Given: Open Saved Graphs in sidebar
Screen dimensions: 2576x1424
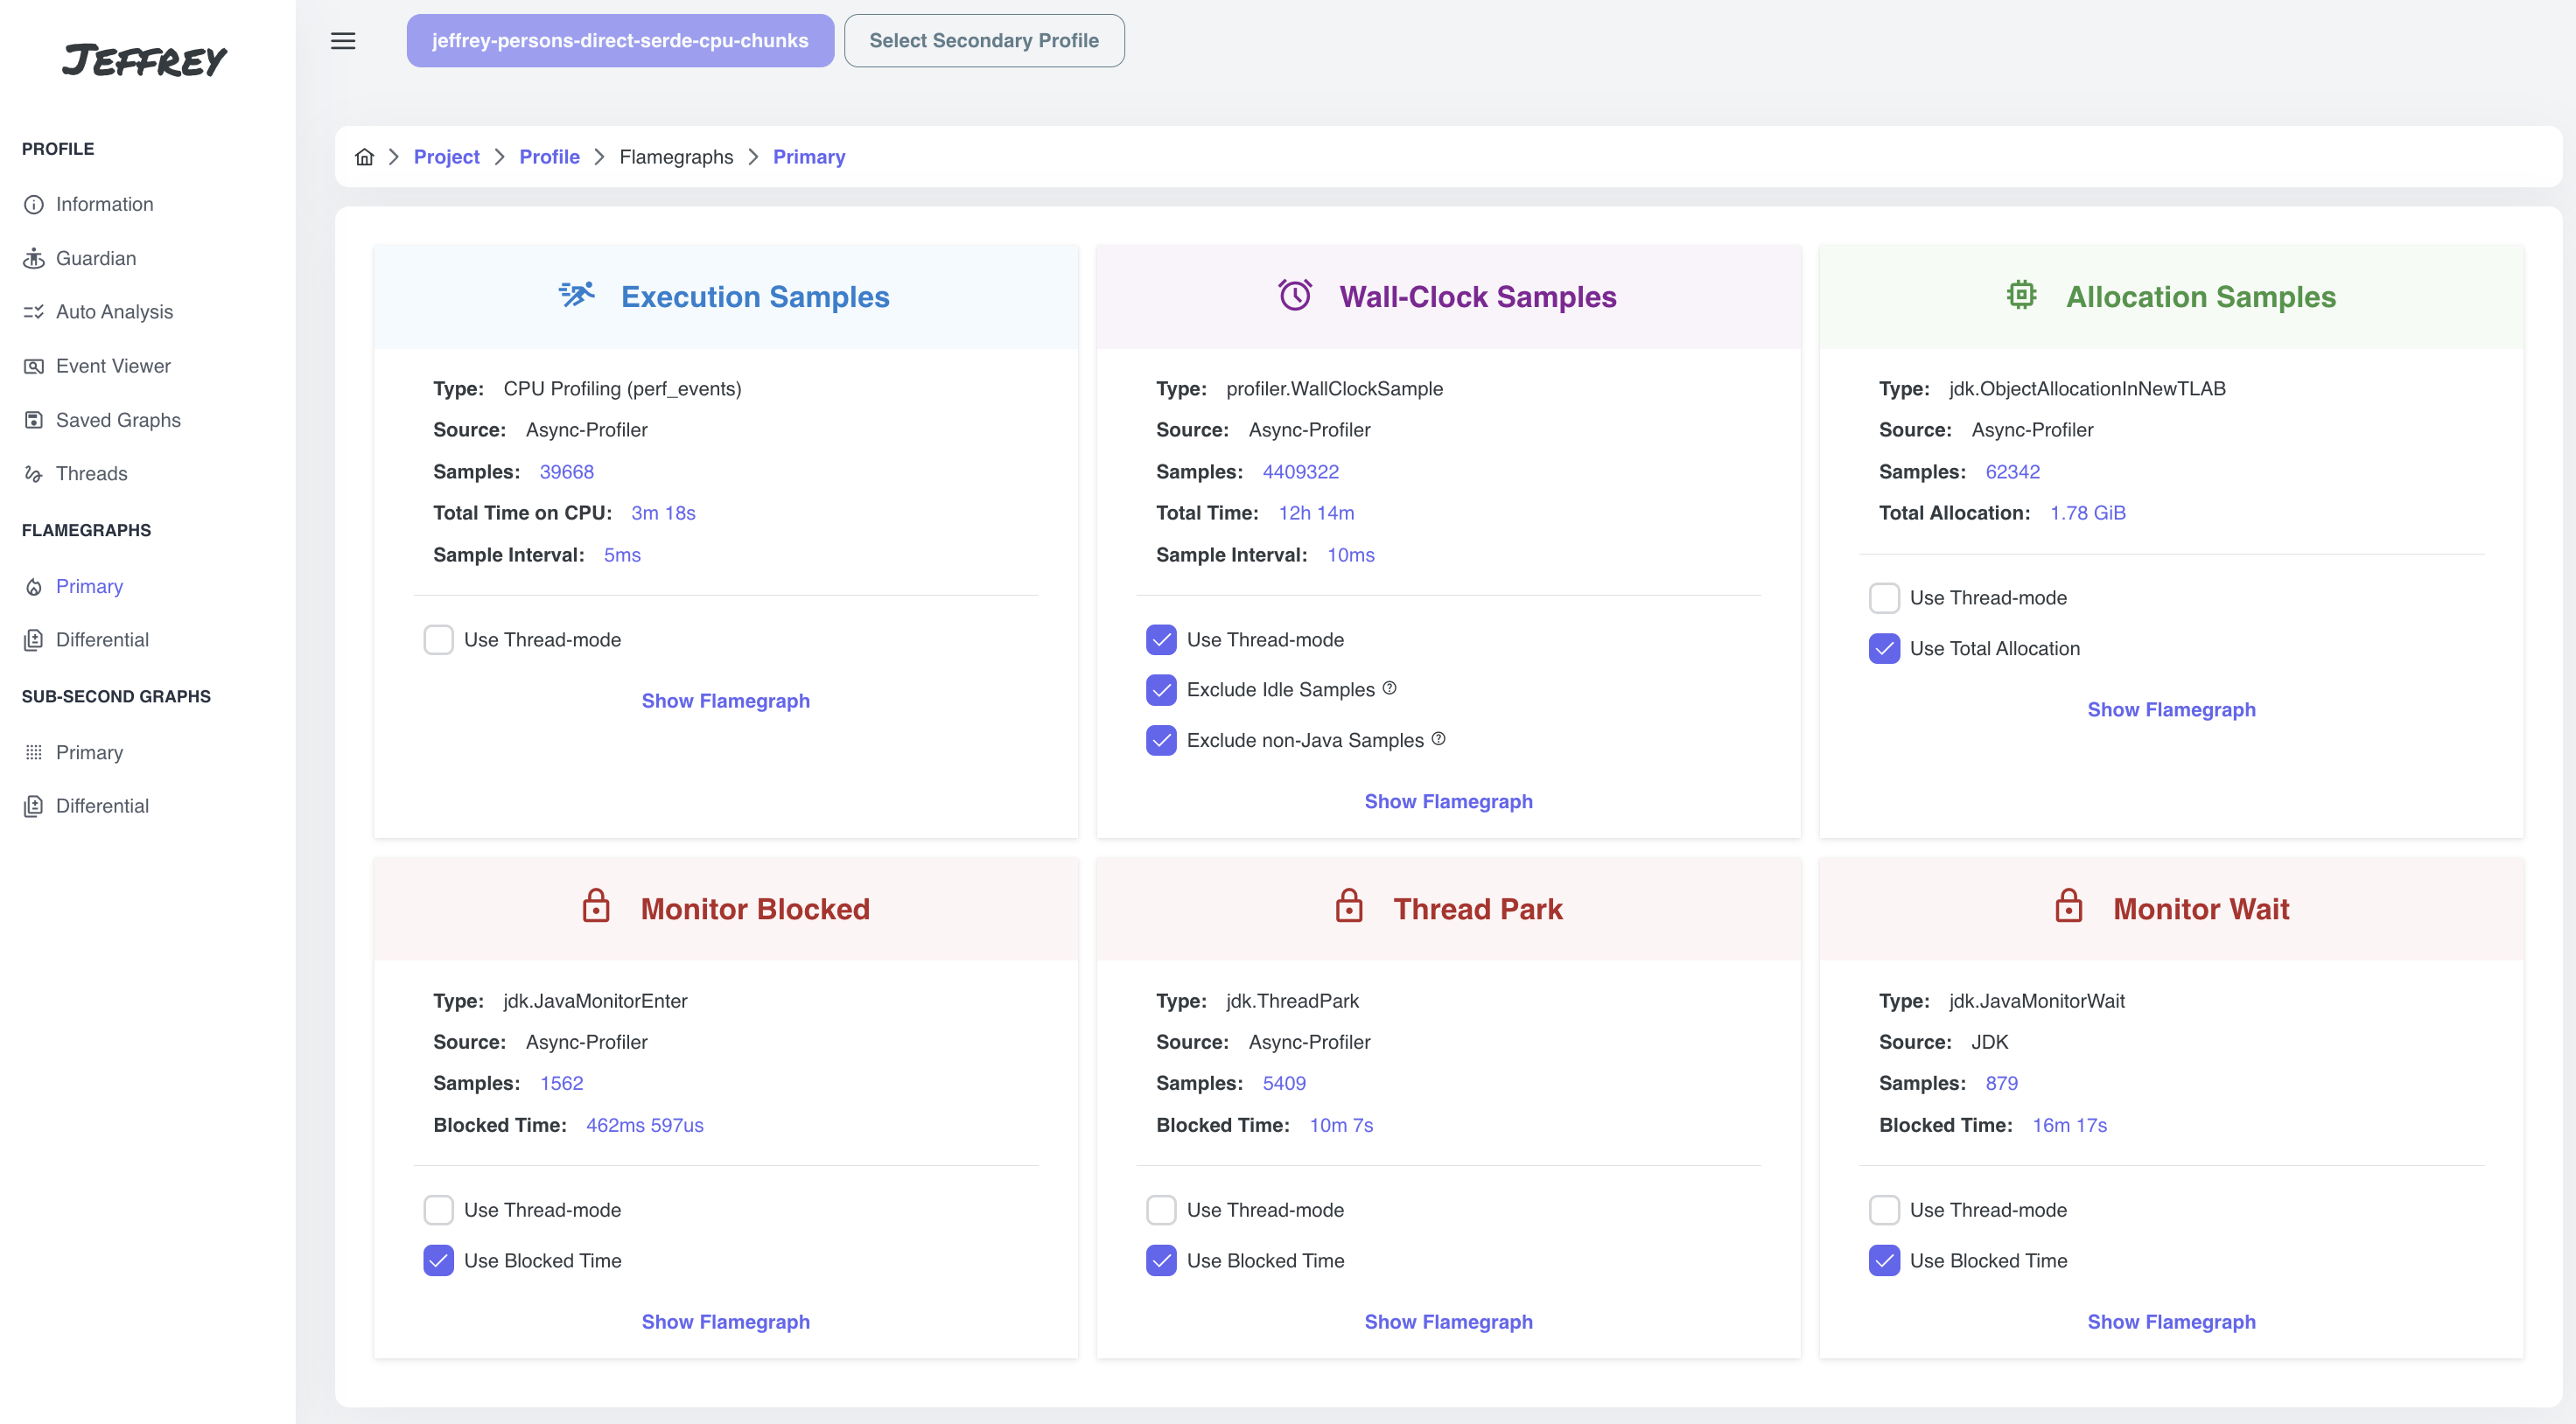Looking at the screenshot, I should pos(118,420).
